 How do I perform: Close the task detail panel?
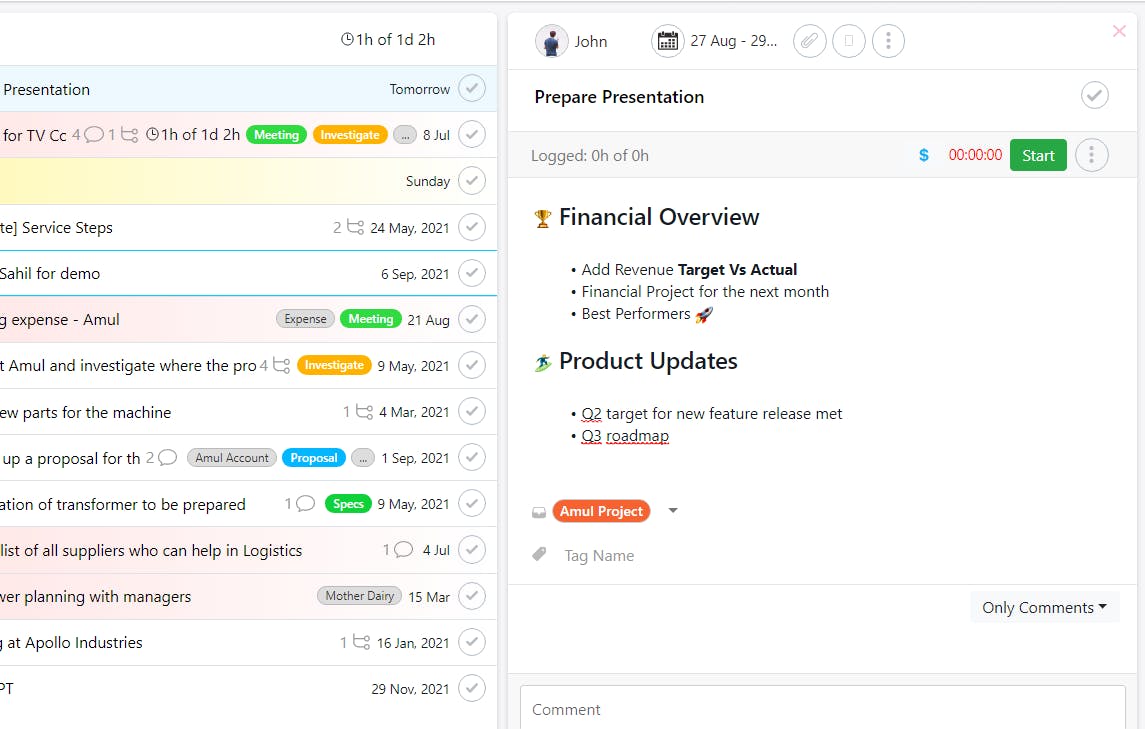click(x=1119, y=31)
